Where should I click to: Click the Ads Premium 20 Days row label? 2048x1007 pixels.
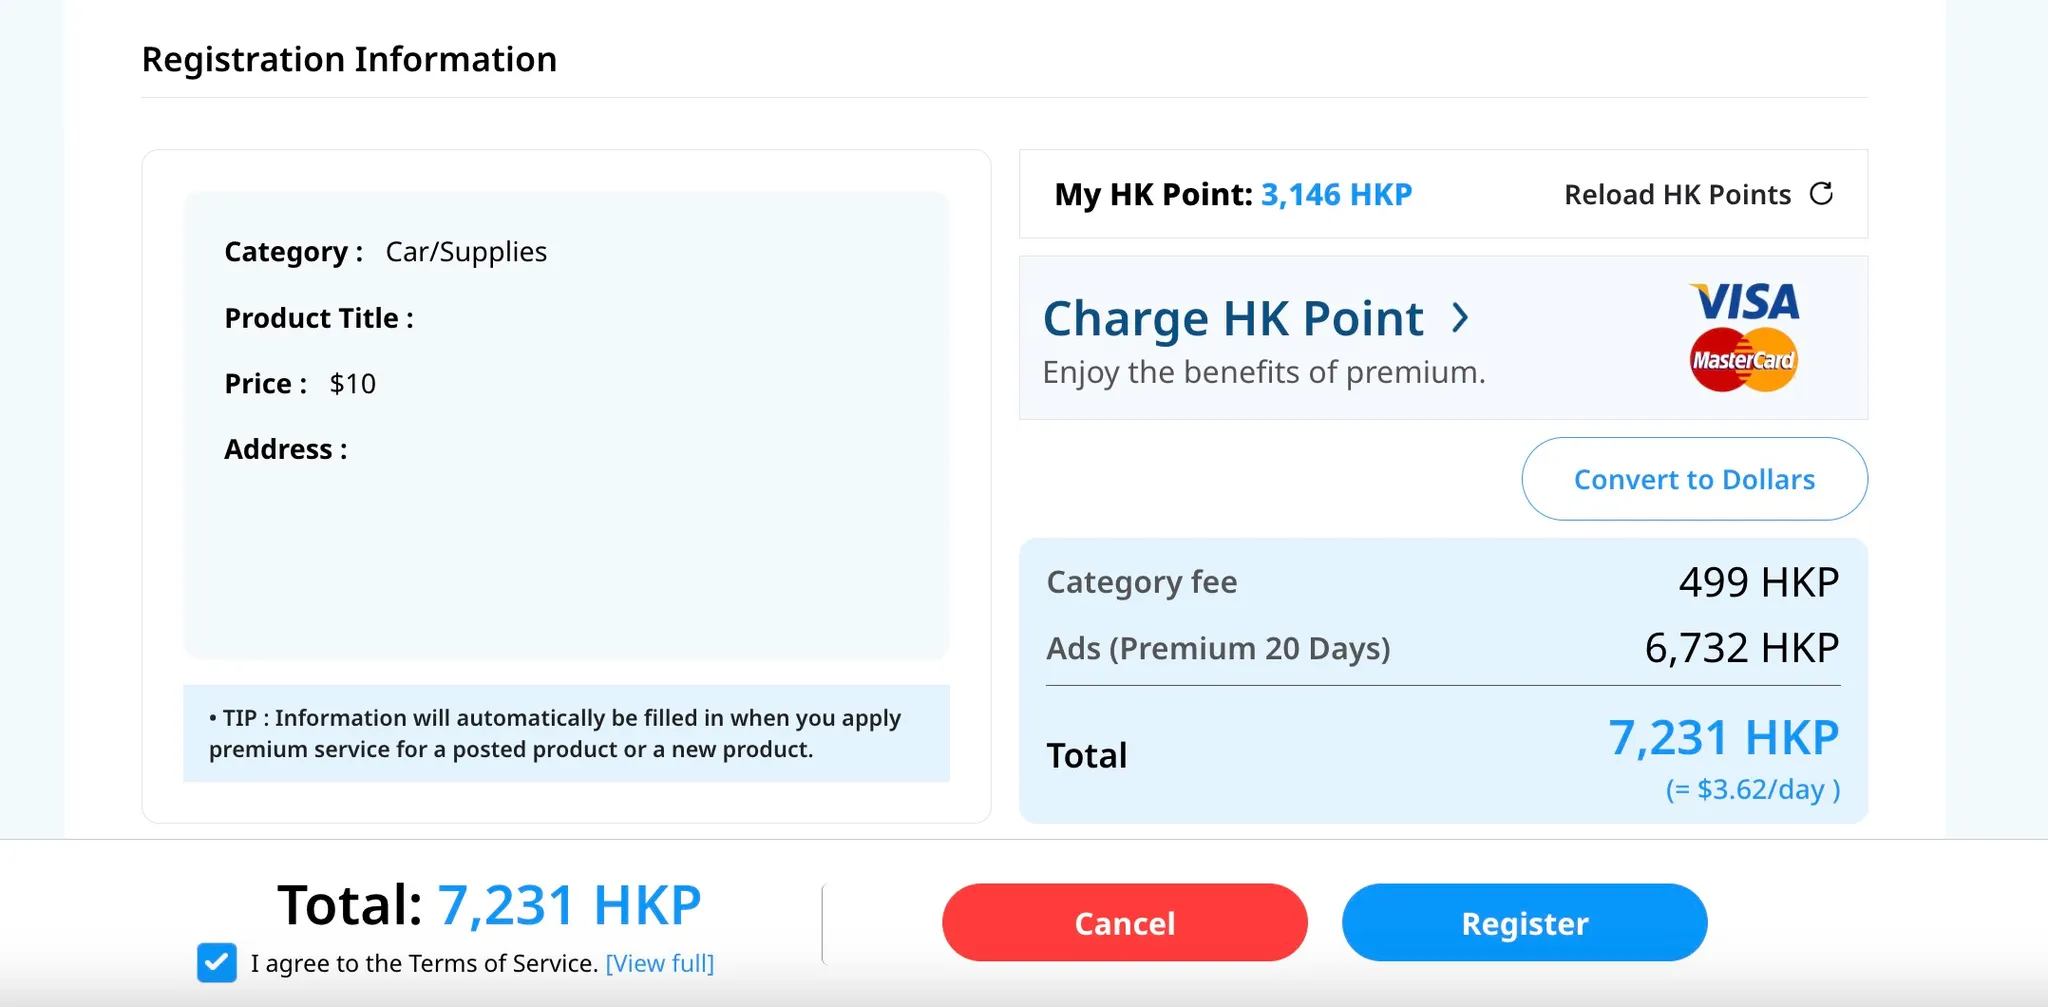[1218, 648]
